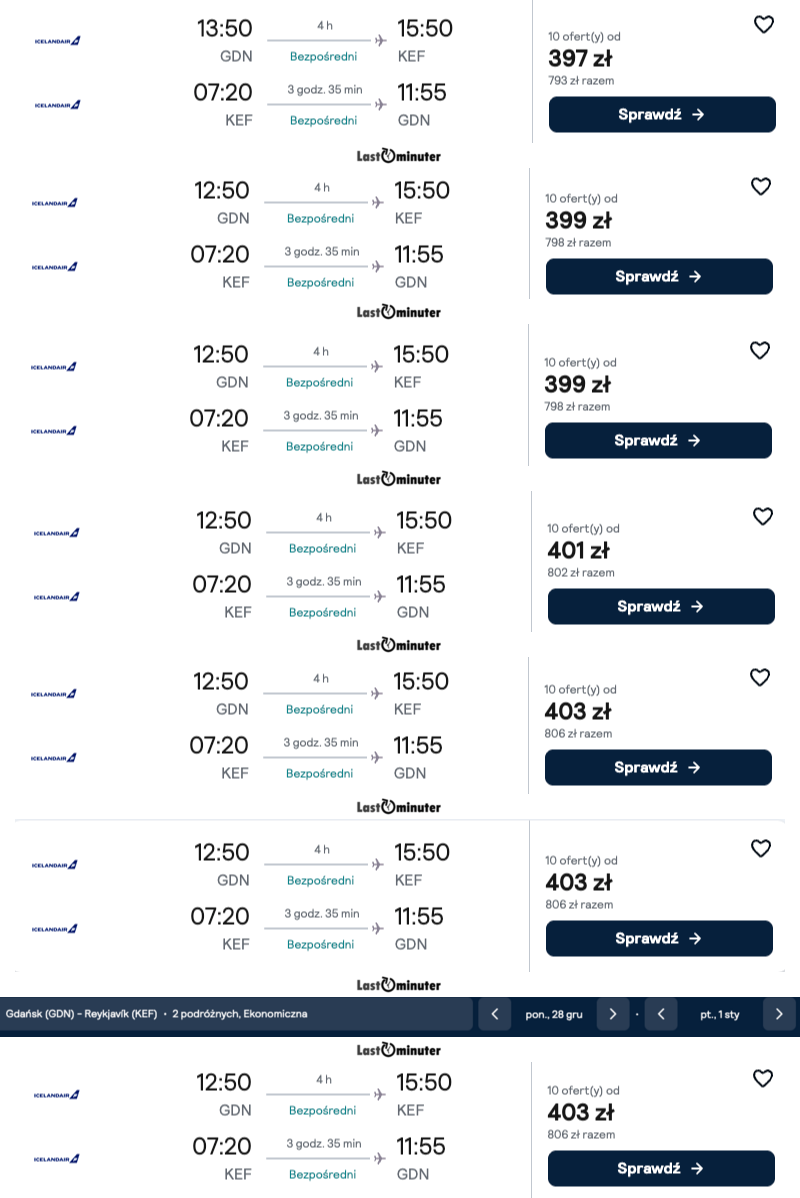Click Sprawdź button for 397 zł offer

pos(662,115)
